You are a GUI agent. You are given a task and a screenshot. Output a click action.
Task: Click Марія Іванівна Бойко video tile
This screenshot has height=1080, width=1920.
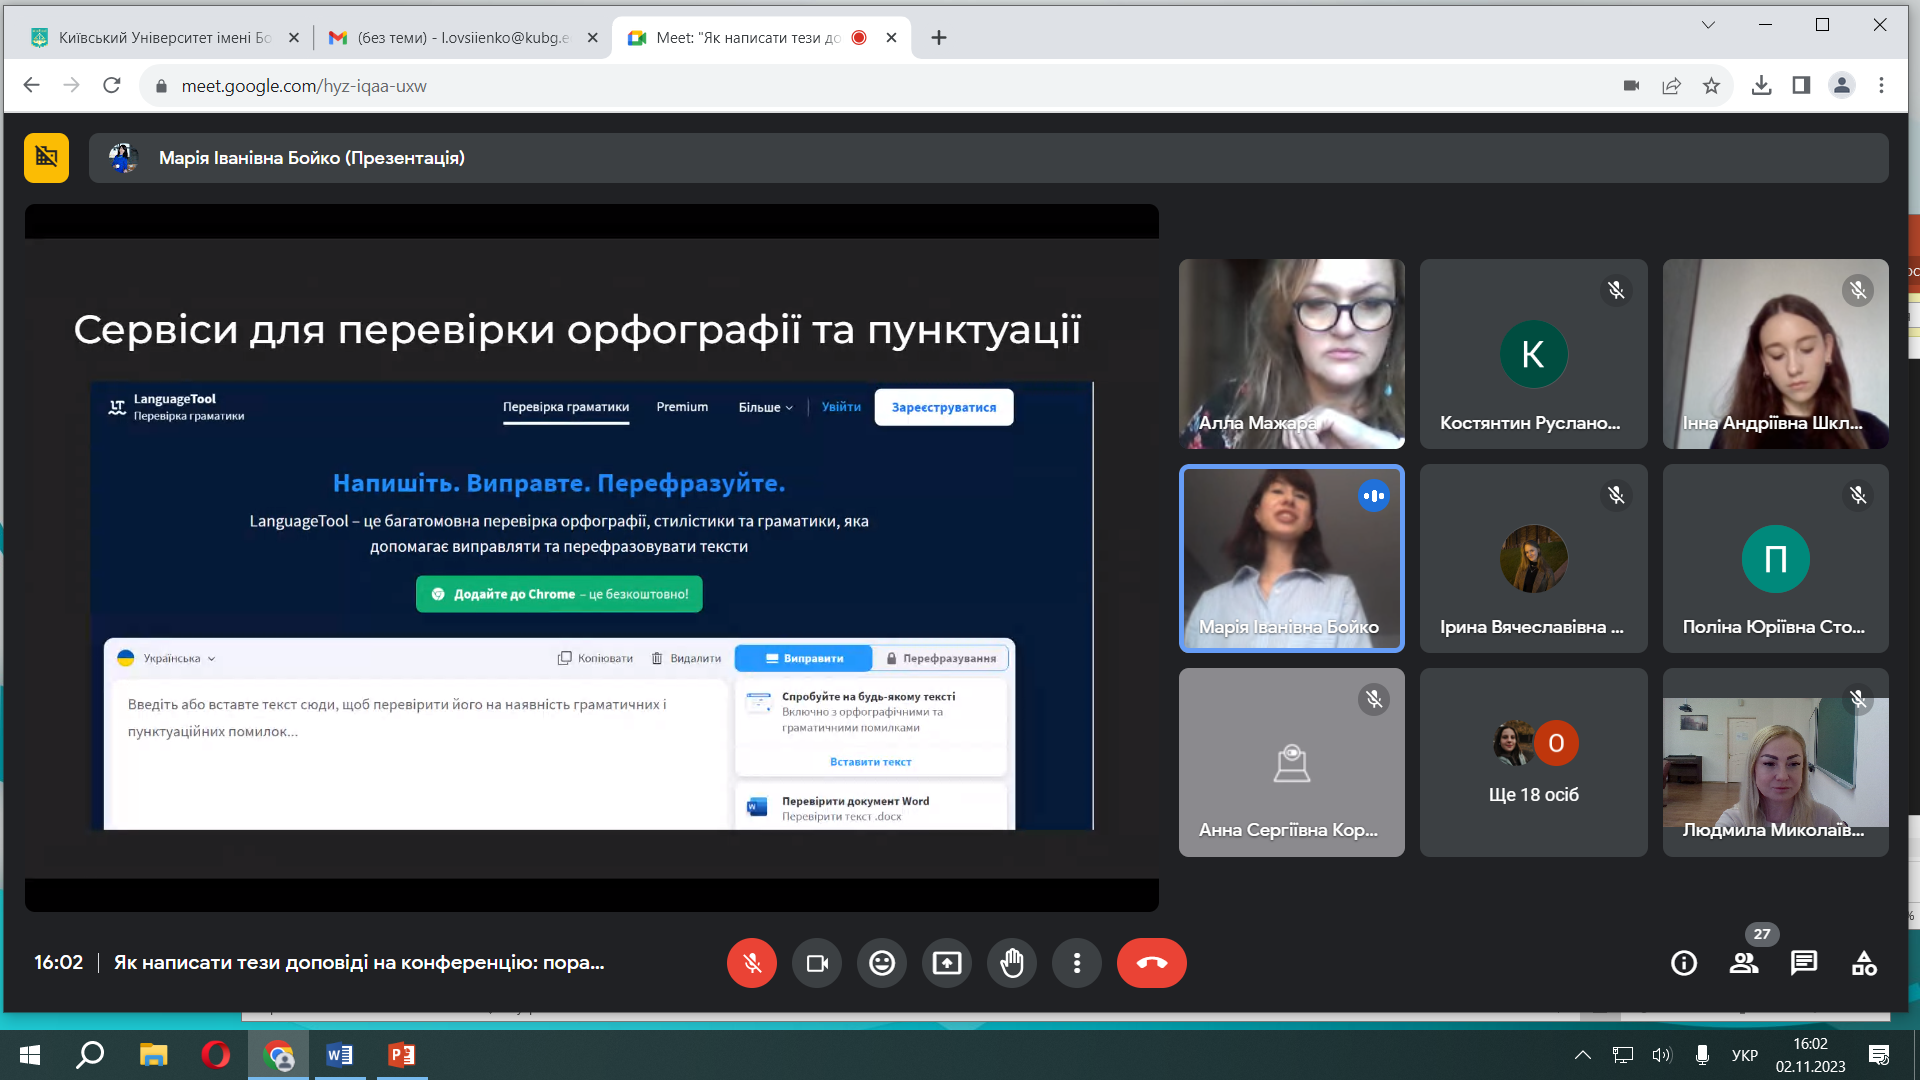tap(1291, 558)
